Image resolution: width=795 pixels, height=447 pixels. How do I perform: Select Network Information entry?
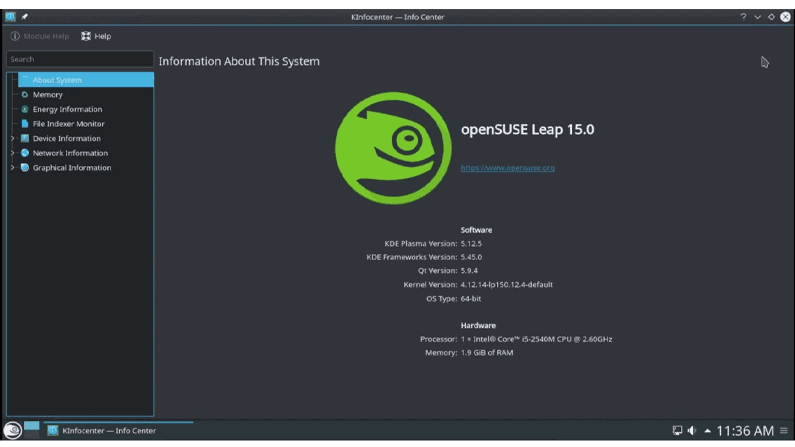point(70,153)
